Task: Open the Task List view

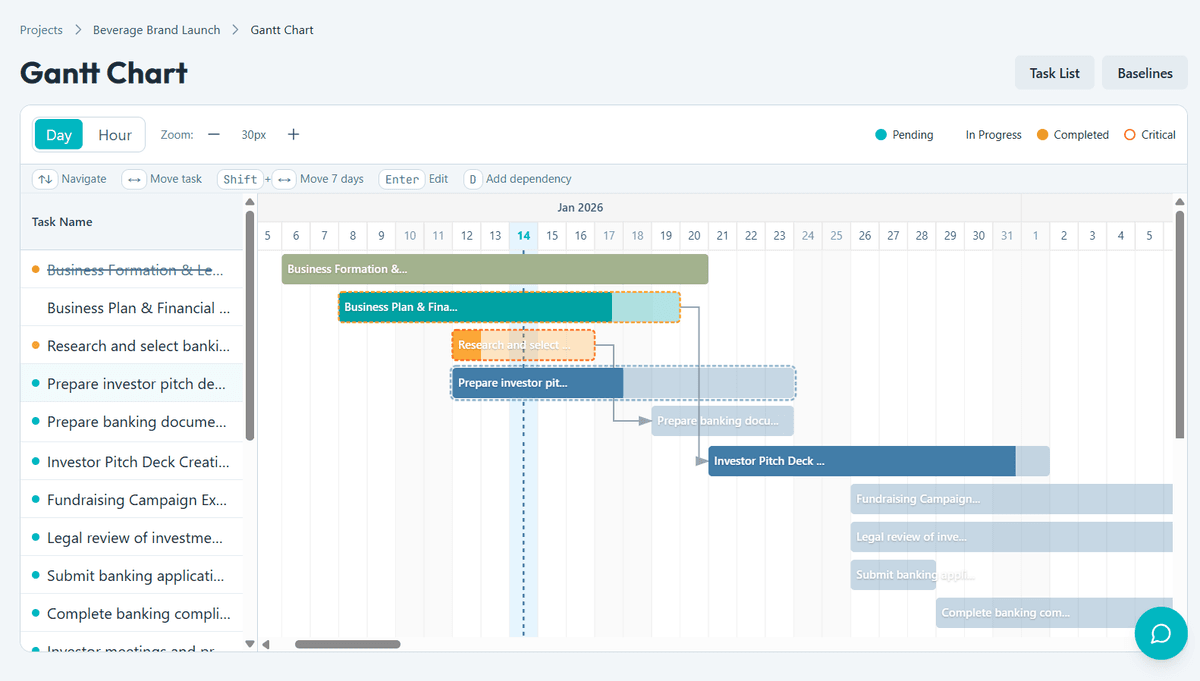Action: (1054, 72)
